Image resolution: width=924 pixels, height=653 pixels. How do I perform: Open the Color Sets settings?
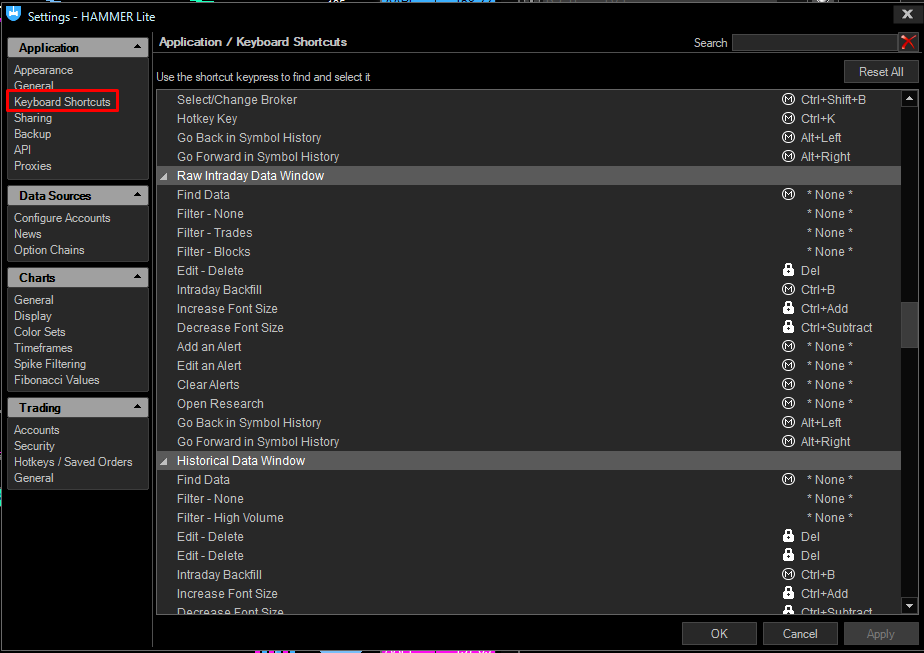click(x=39, y=332)
